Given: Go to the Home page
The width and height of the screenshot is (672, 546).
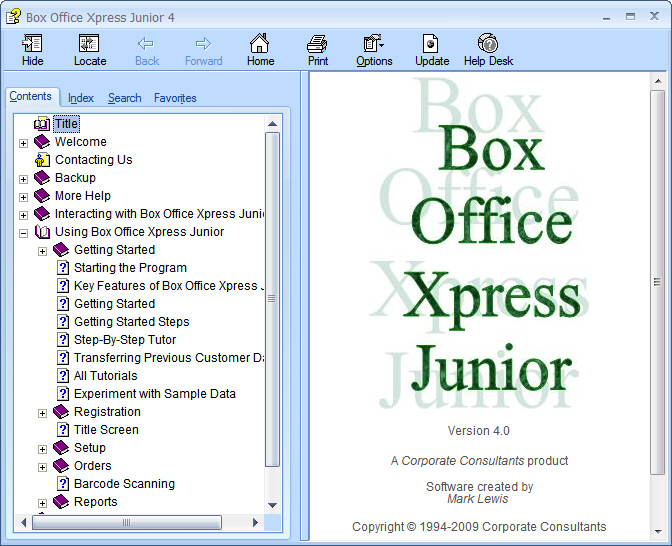Looking at the screenshot, I should (260, 44).
